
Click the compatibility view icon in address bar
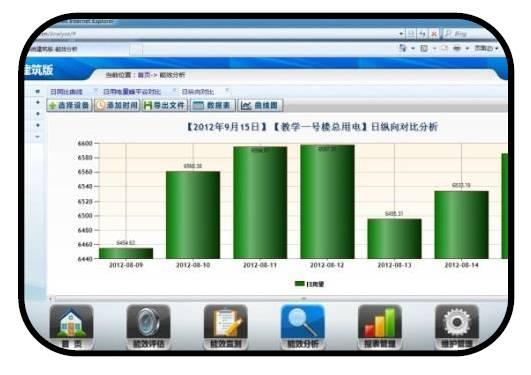coord(411,34)
